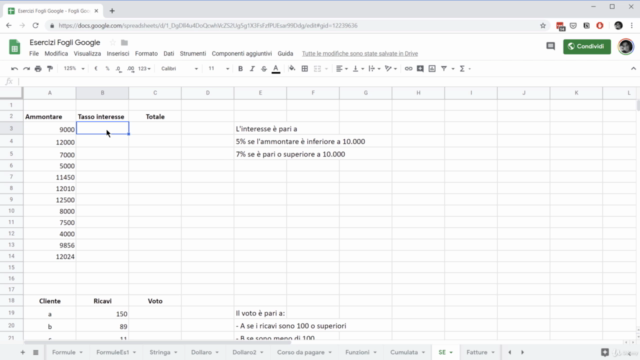Increase decimal places

click(x=131, y=69)
